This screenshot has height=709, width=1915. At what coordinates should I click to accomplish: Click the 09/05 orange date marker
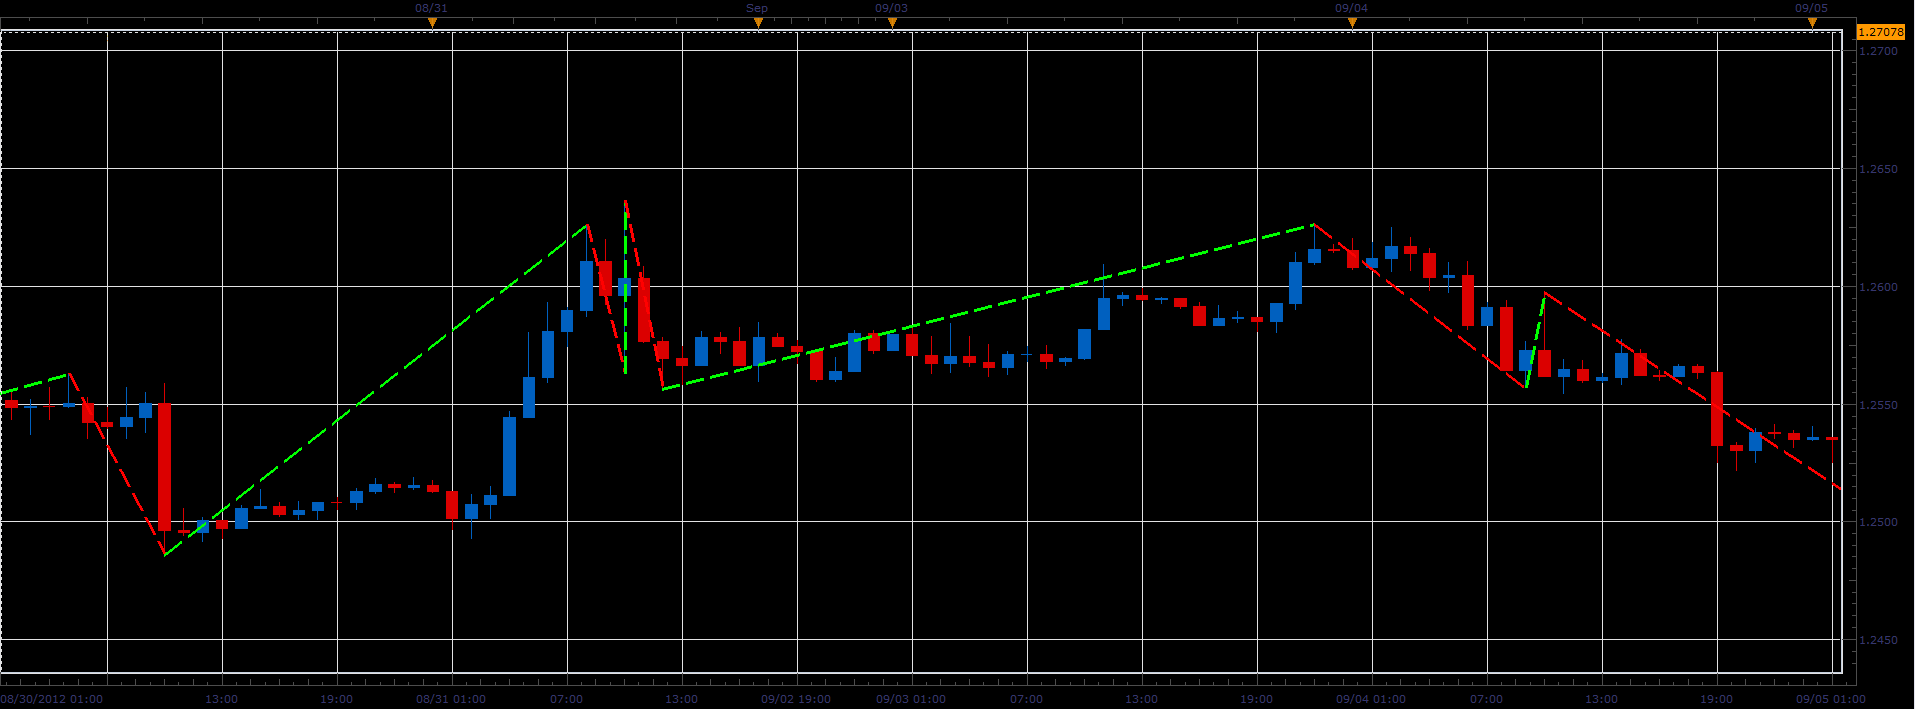coord(1812,22)
